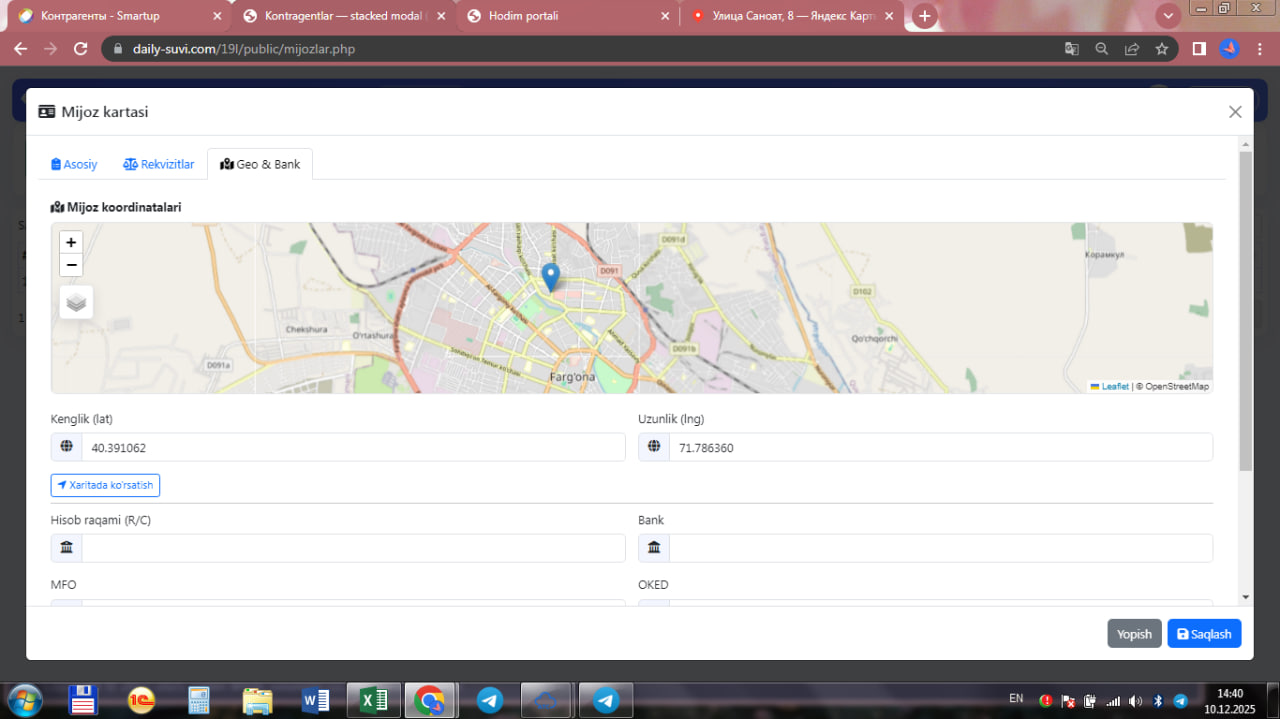
Task: Click the blue location marker on map
Action: [550, 276]
